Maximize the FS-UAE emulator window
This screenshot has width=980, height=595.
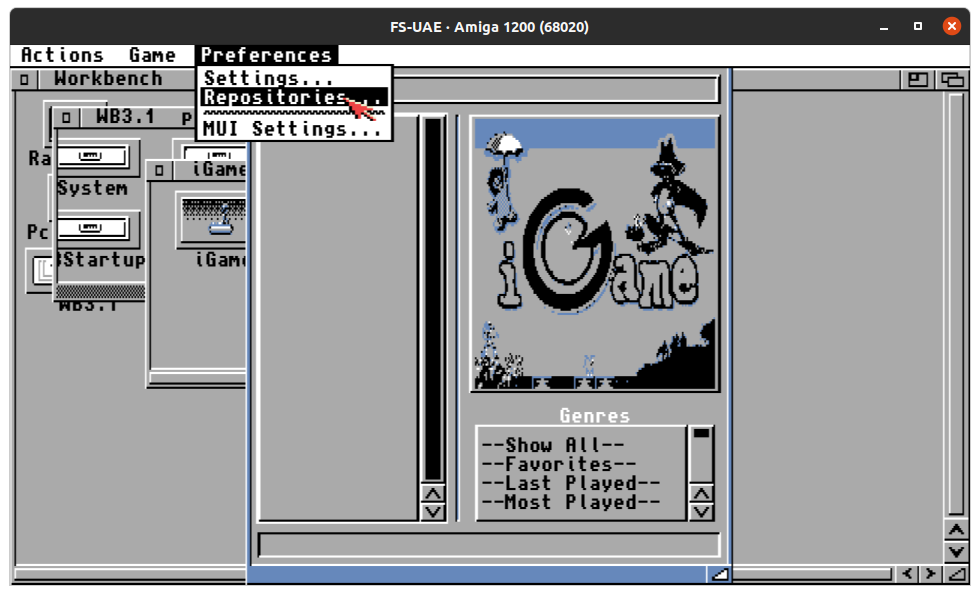pyautogui.click(x=918, y=26)
